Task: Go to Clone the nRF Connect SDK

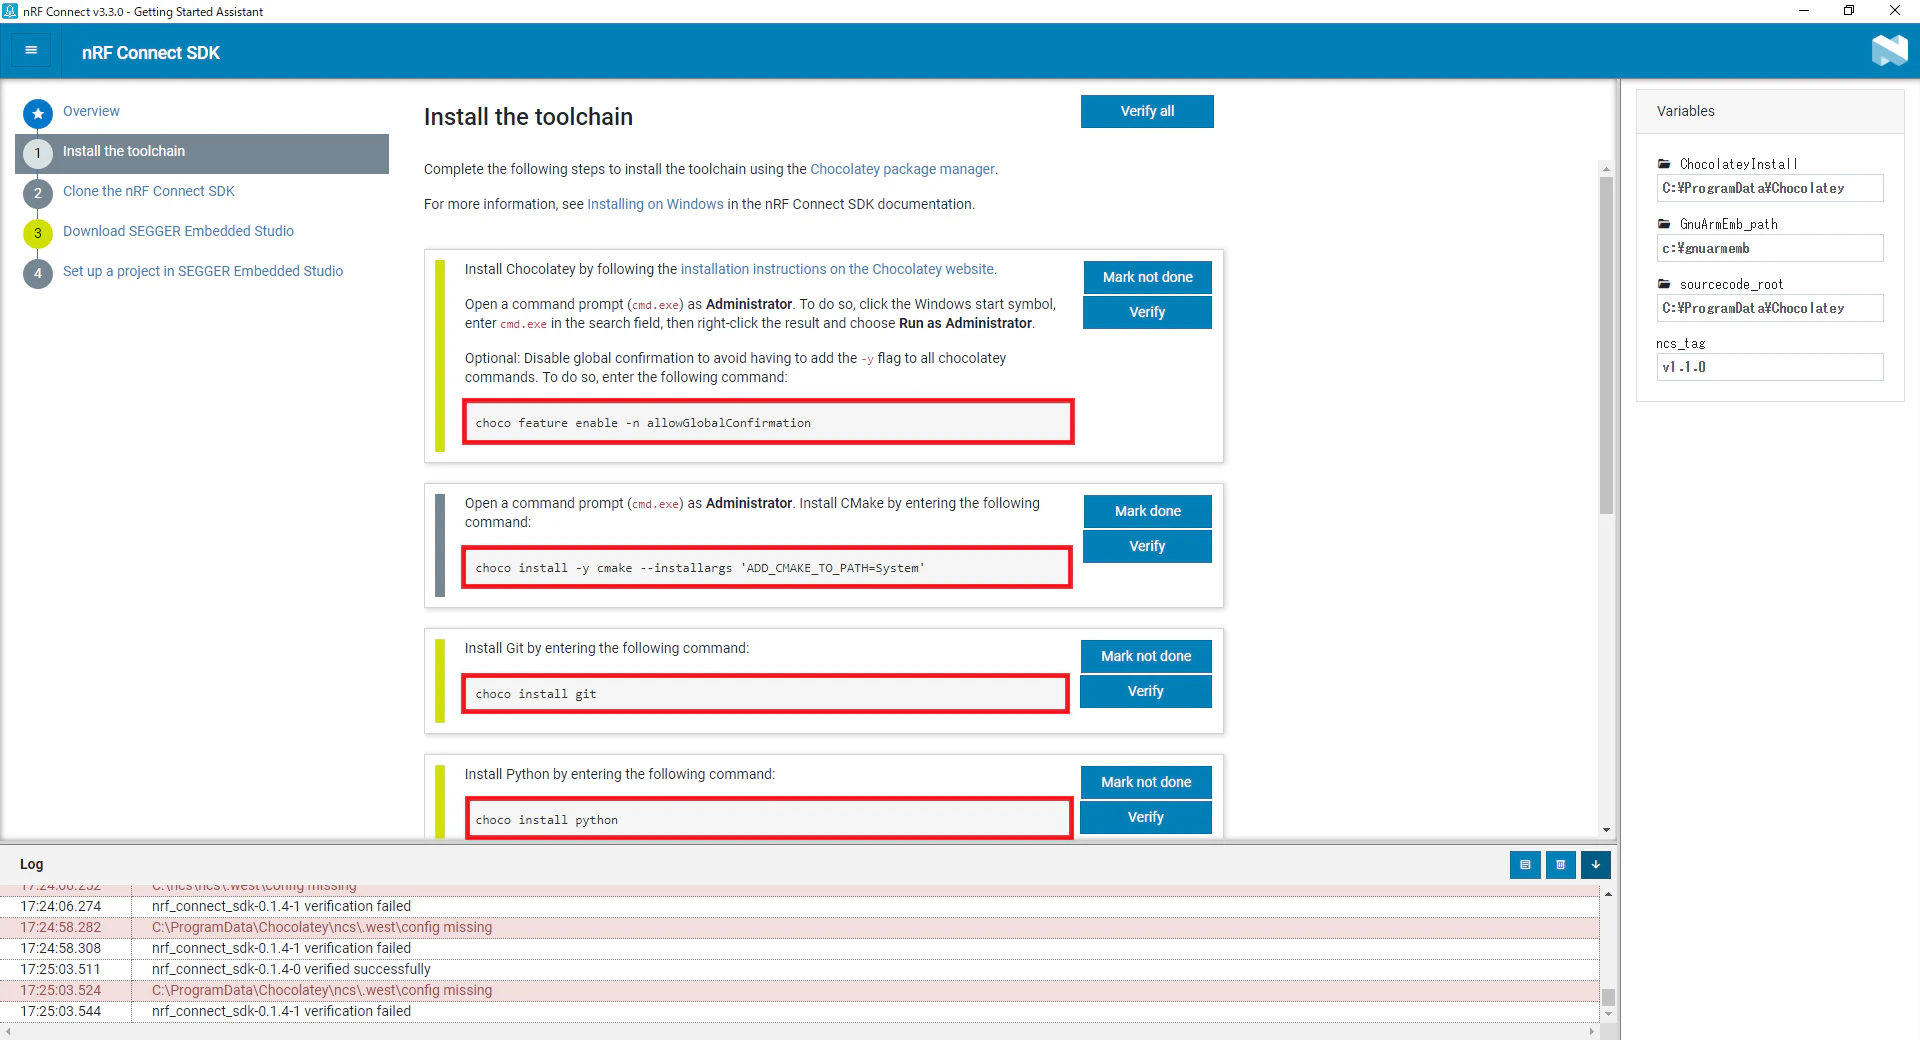Action: click(x=149, y=191)
